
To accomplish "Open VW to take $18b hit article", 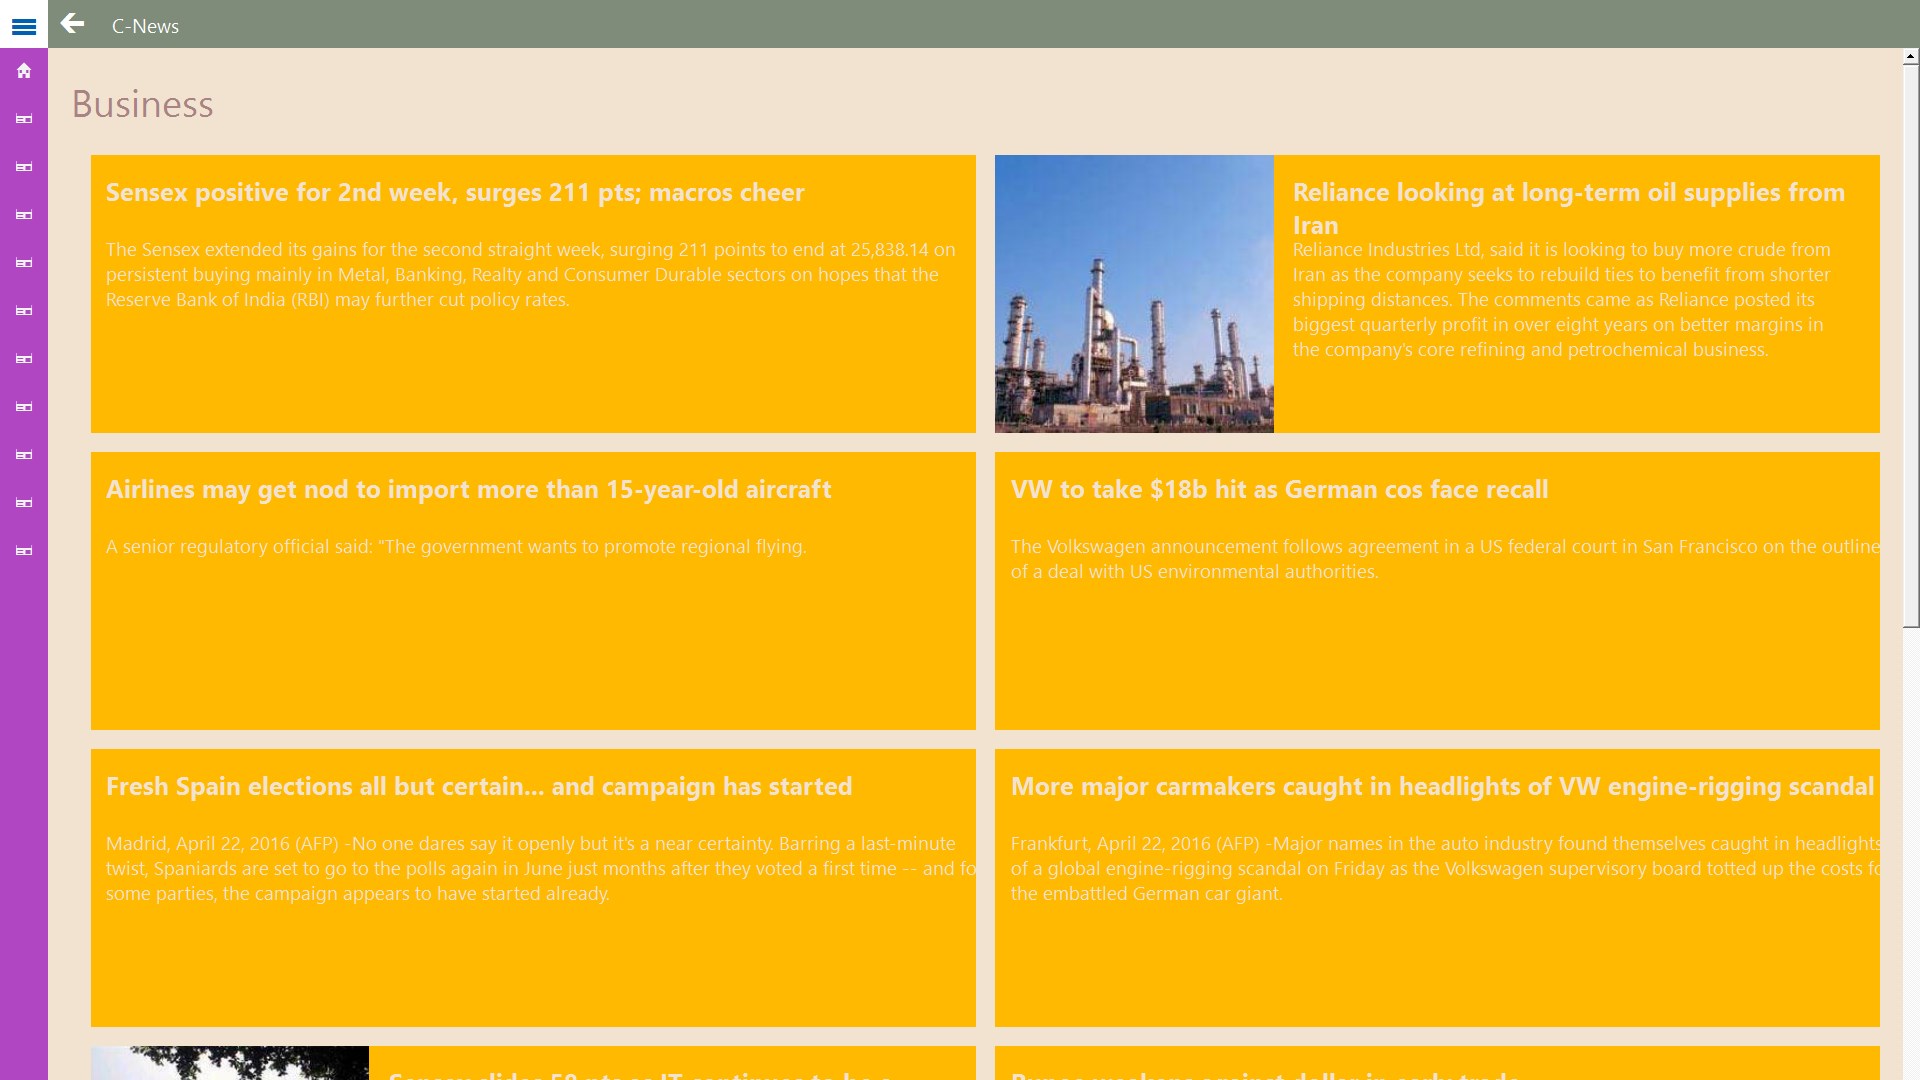I will pos(1279,490).
